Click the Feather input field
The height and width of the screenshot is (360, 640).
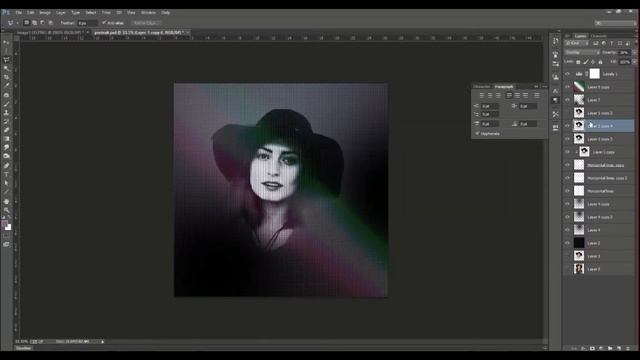click(x=87, y=23)
